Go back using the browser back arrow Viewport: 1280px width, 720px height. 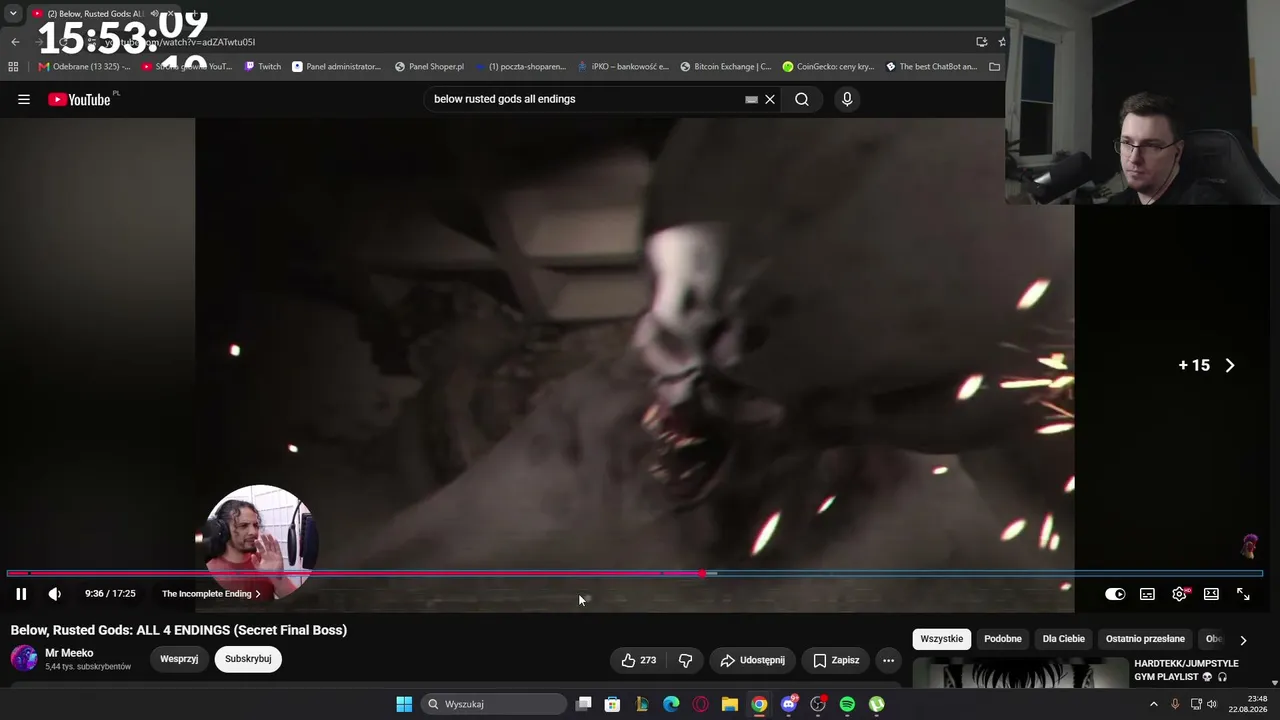(x=15, y=42)
